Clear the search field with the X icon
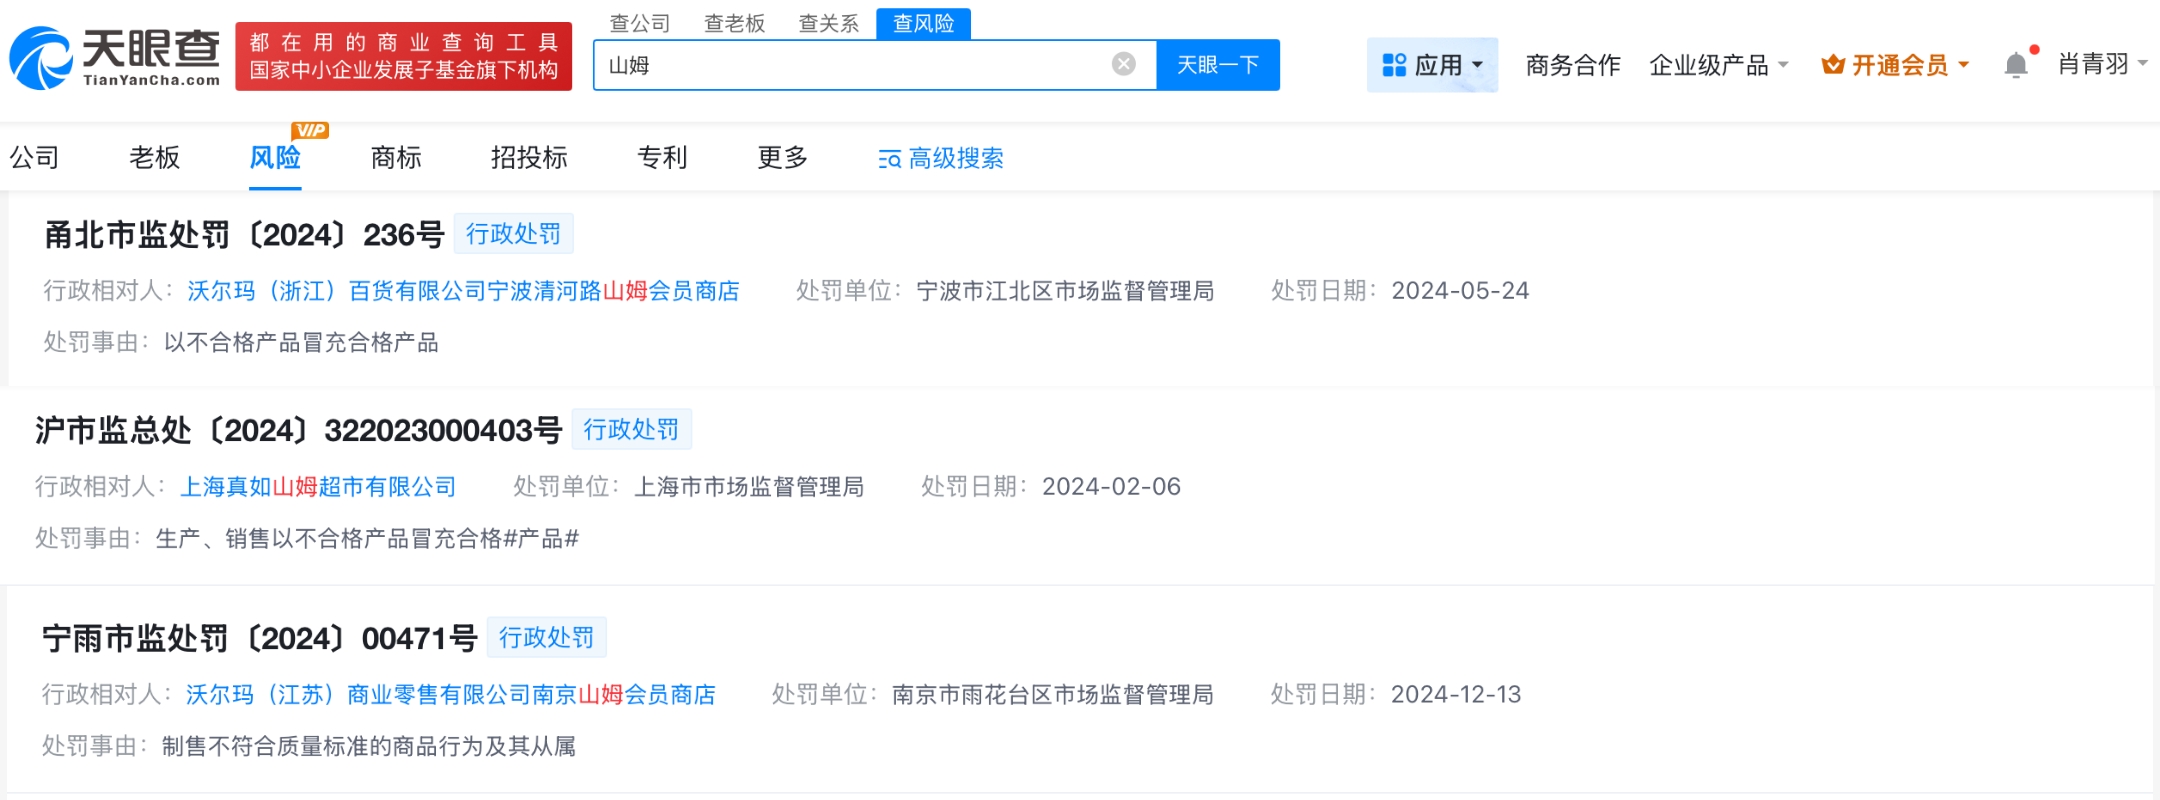Screen dimensions: 2160x800 pos(1124,64)
